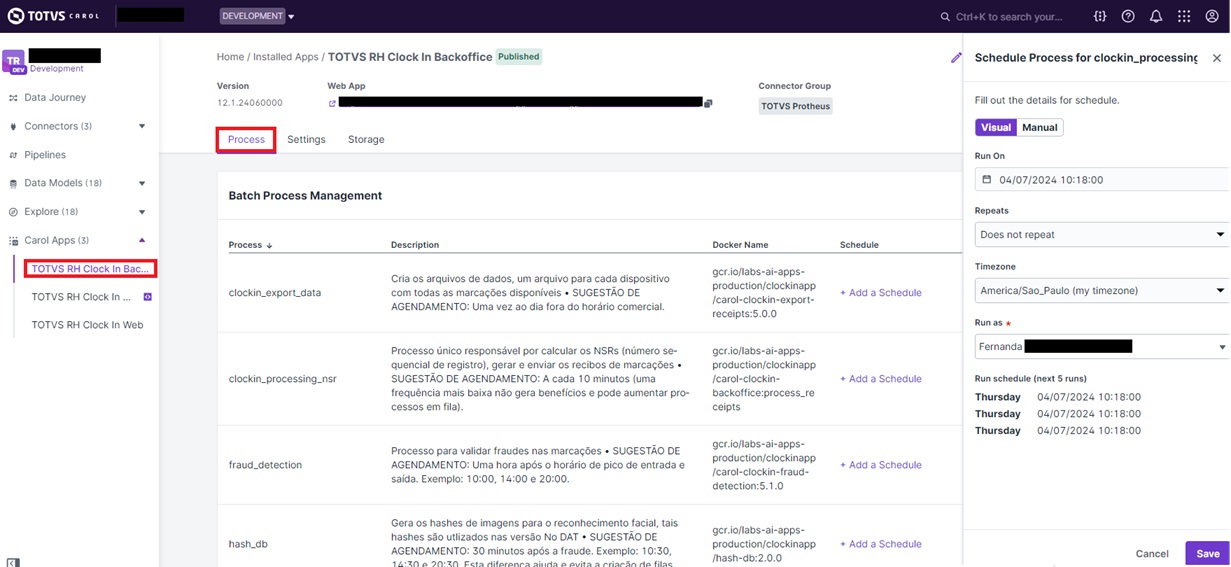The width and height of the screenshot is (1231, 567).
Task: Add a schedule for hash_db
Action: coord(880,544)
